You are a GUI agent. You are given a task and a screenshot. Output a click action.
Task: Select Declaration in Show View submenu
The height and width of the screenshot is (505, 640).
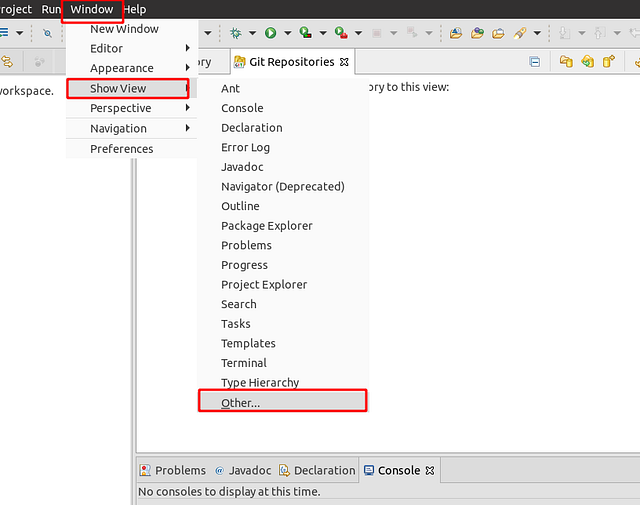283,128
